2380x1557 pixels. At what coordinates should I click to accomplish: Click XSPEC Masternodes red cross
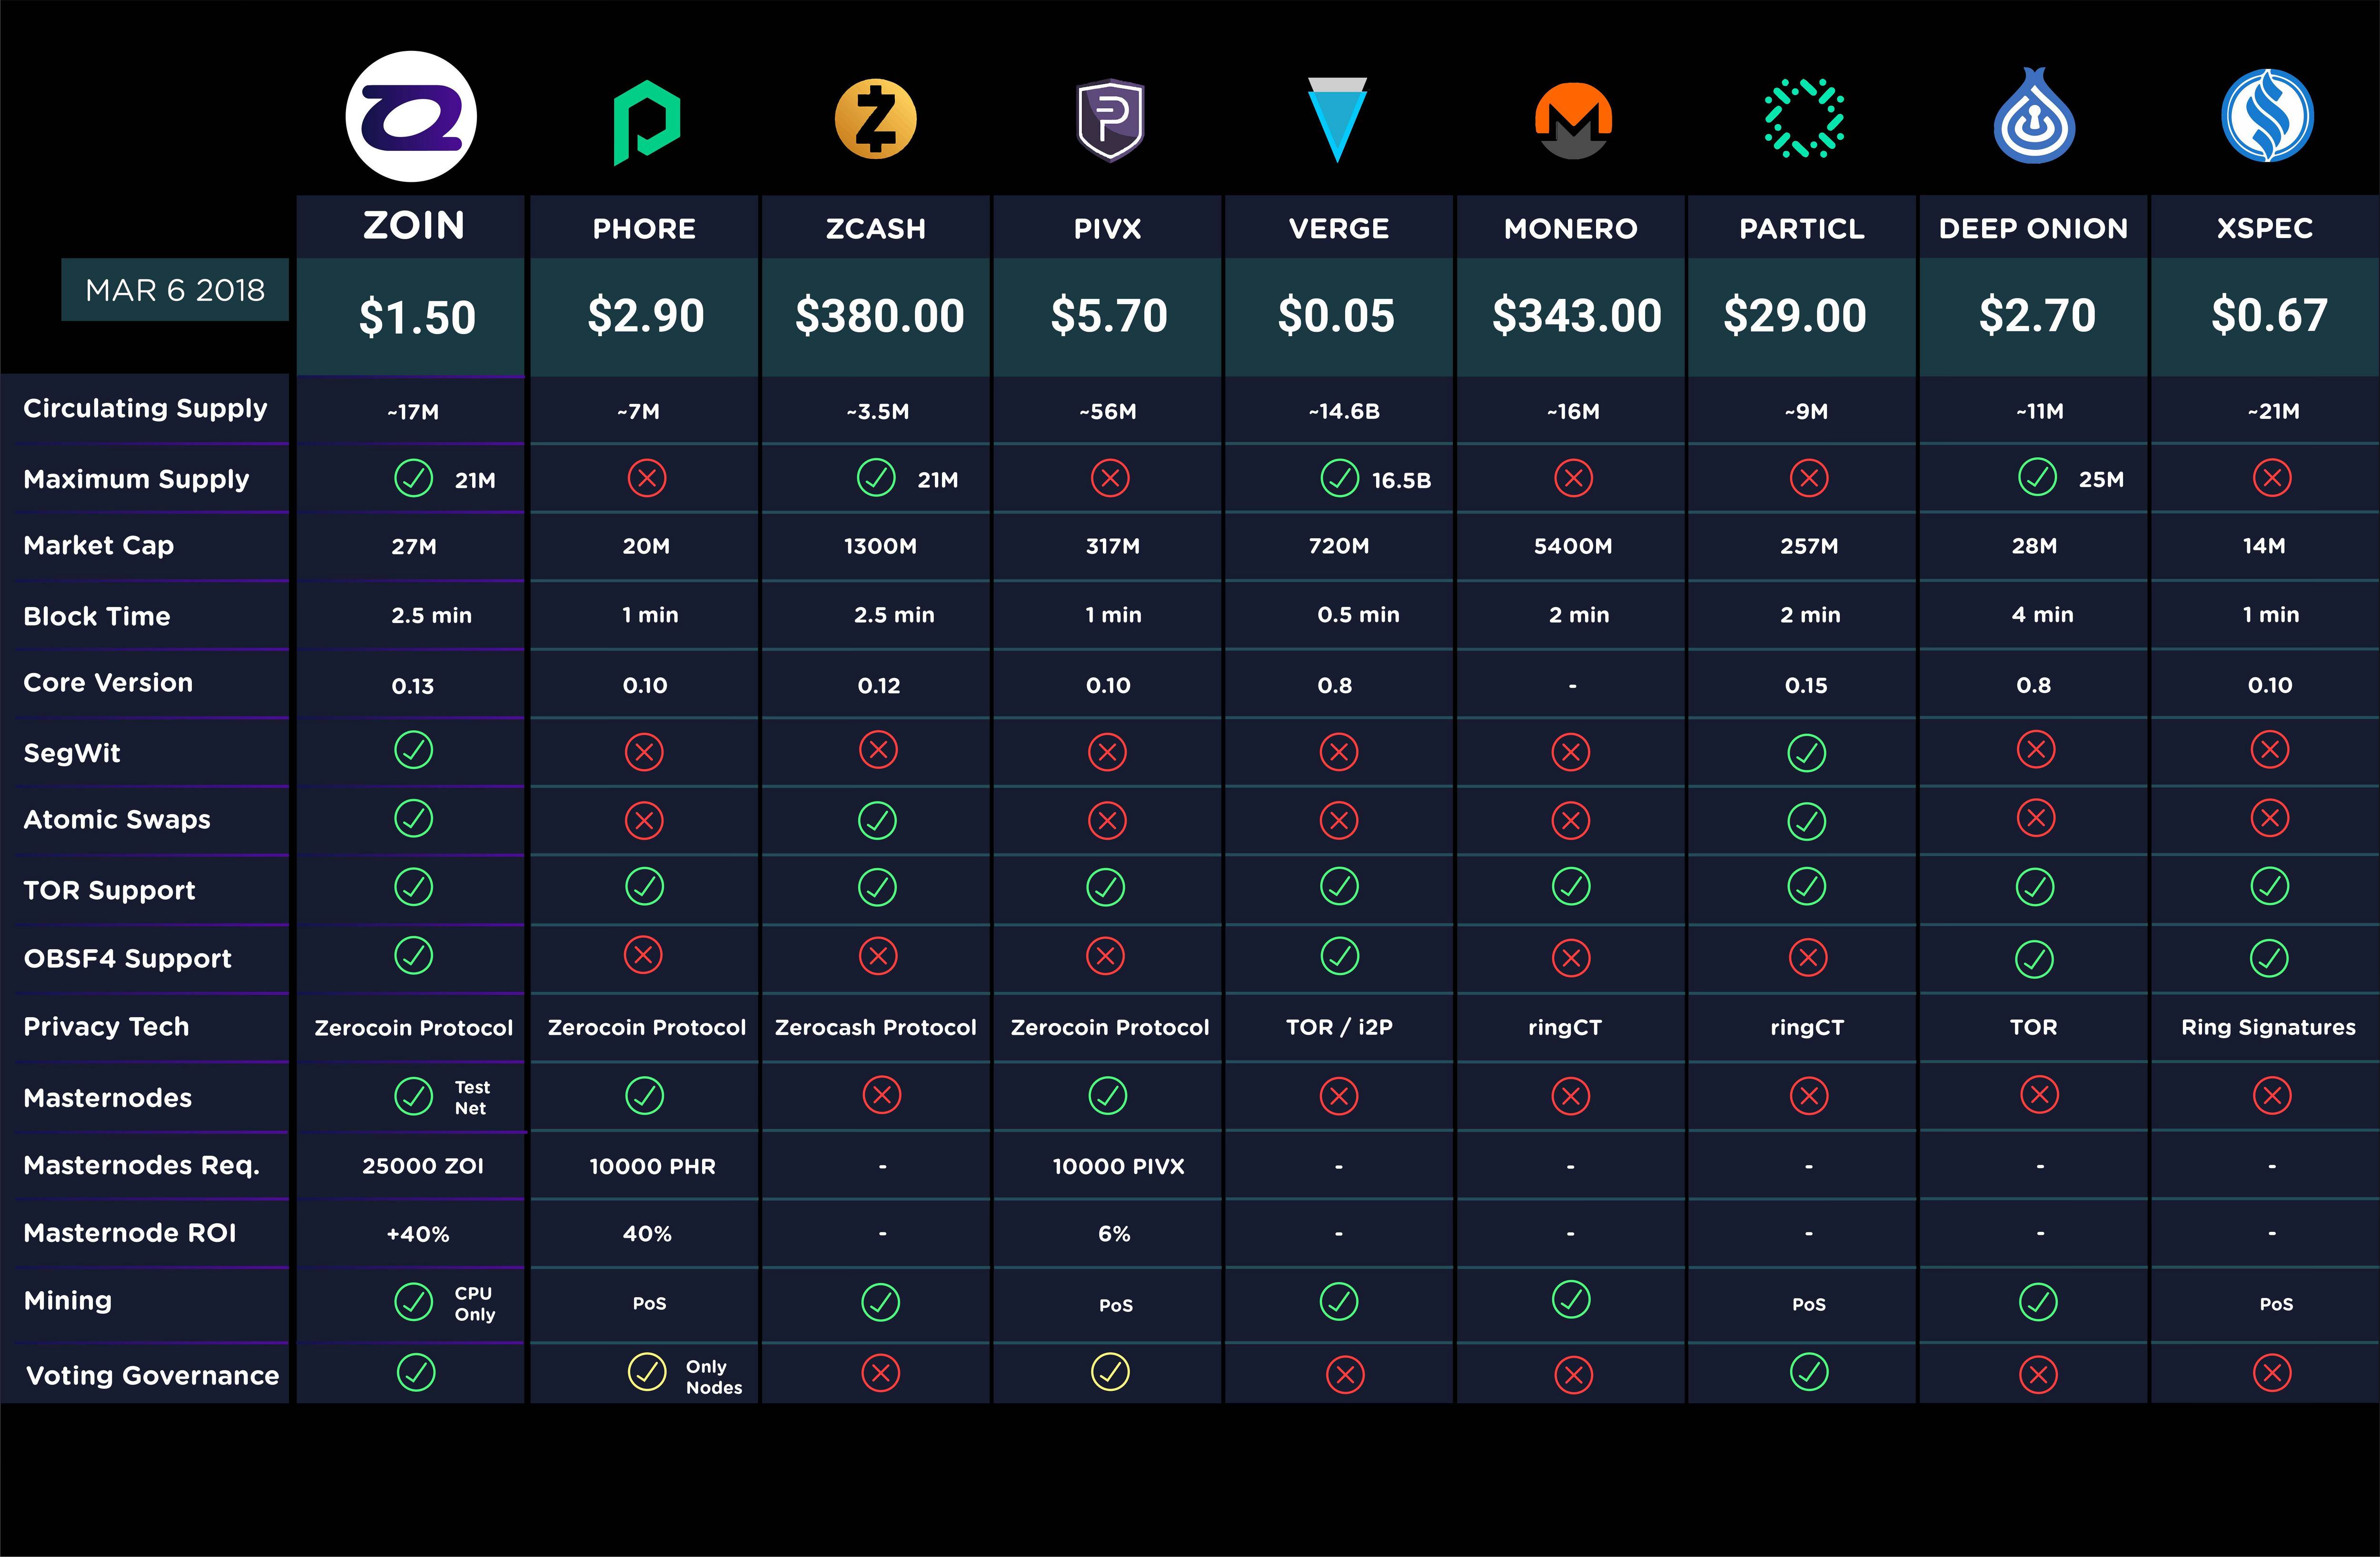pyautogui.click(x=2271, y=1096)
